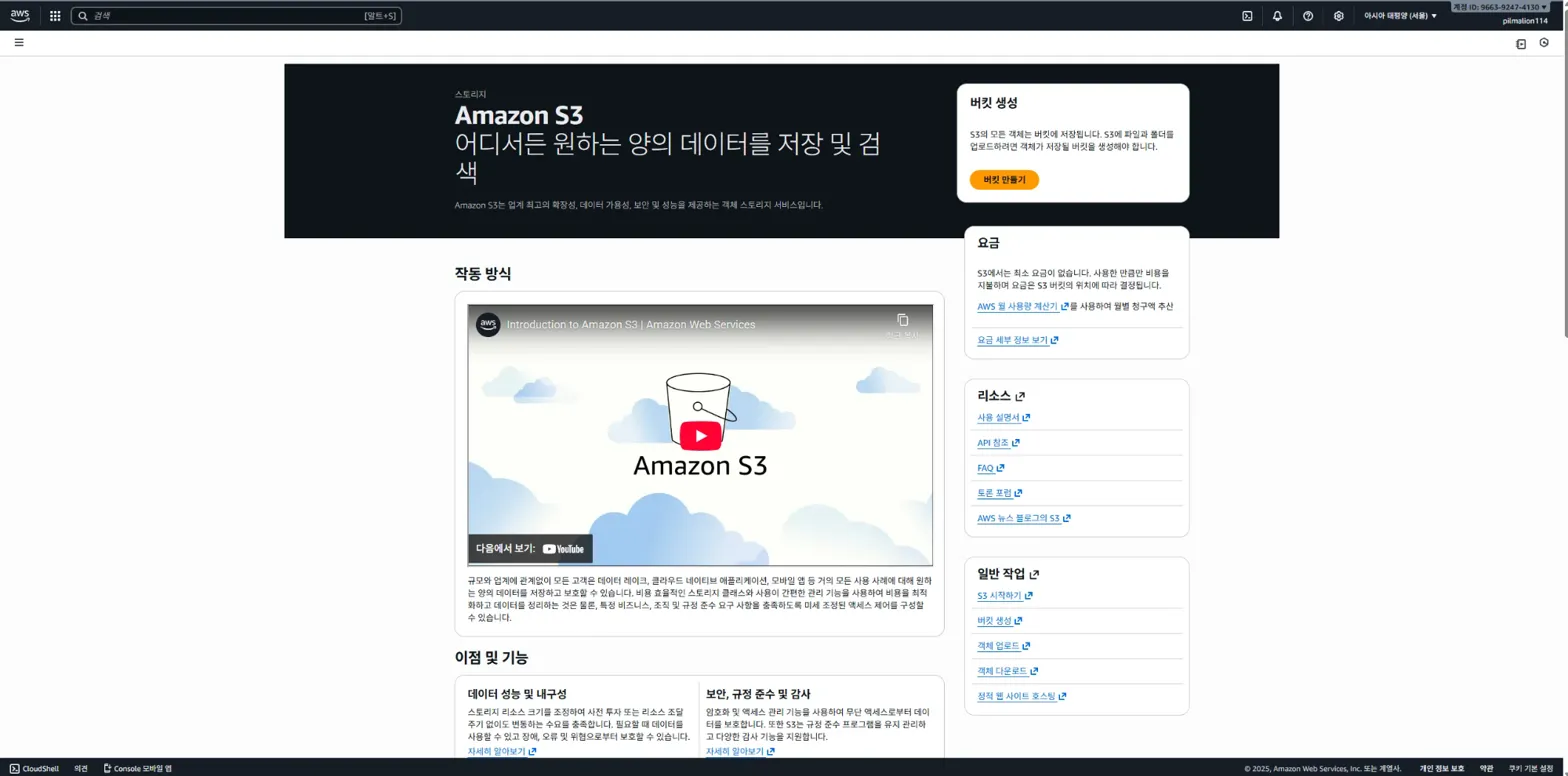Focus the 검색 search field

tap(236, 16)
